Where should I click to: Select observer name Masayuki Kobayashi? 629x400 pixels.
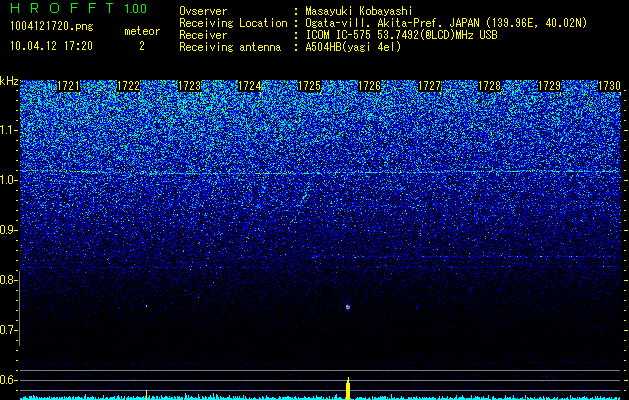tap(359, 12)
